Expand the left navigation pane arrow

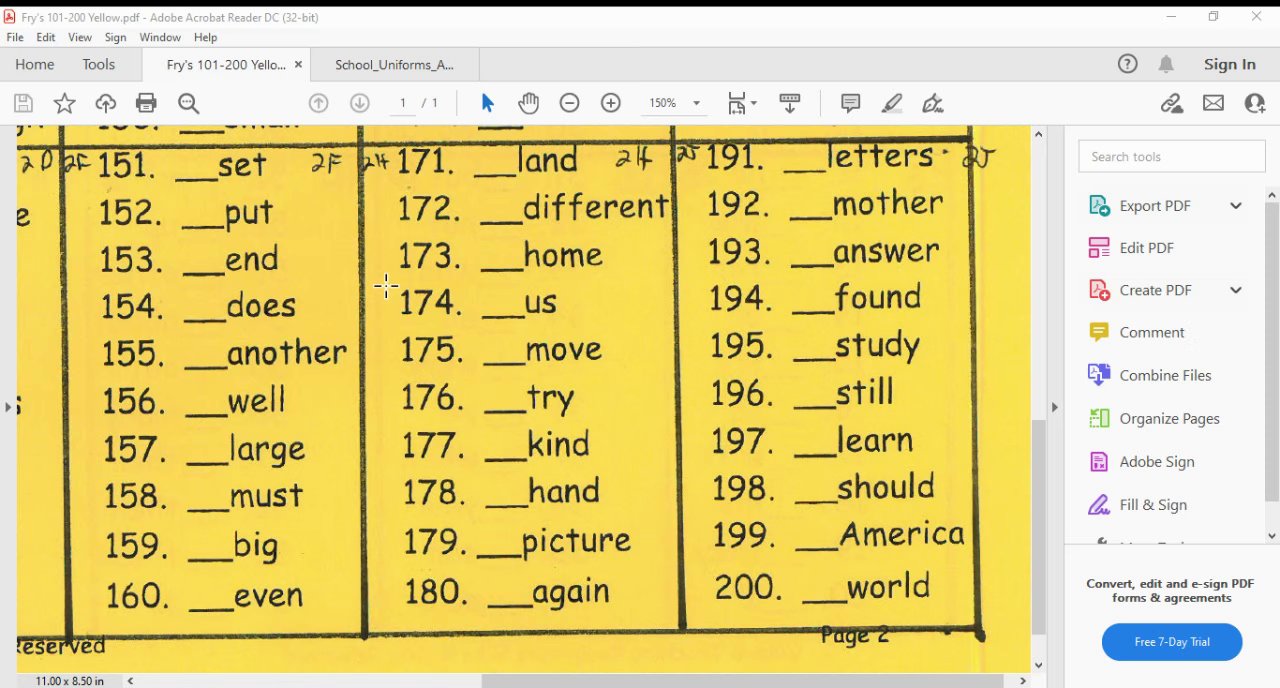[8, 407]
